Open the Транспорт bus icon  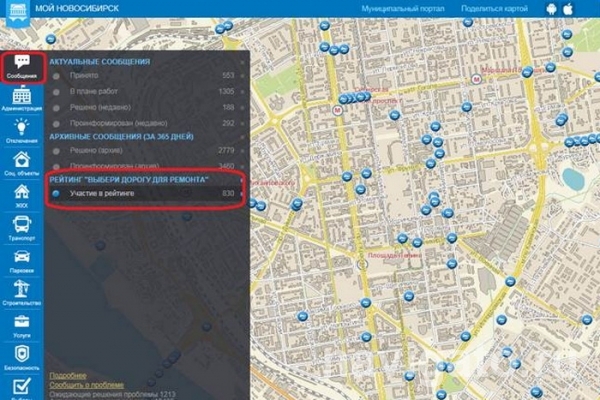coord(21,228)
